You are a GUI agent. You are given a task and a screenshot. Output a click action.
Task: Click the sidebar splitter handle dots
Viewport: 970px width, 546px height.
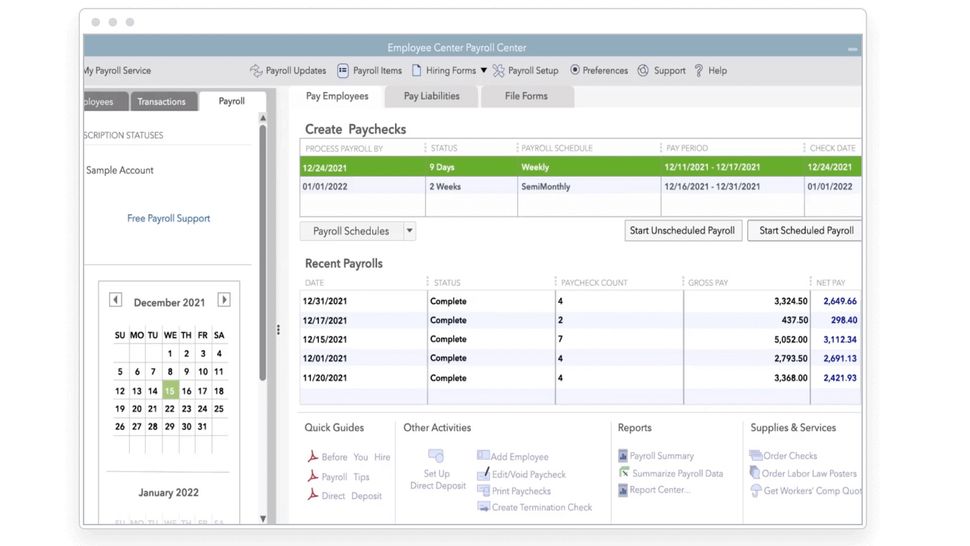click(x=278, y=330)
